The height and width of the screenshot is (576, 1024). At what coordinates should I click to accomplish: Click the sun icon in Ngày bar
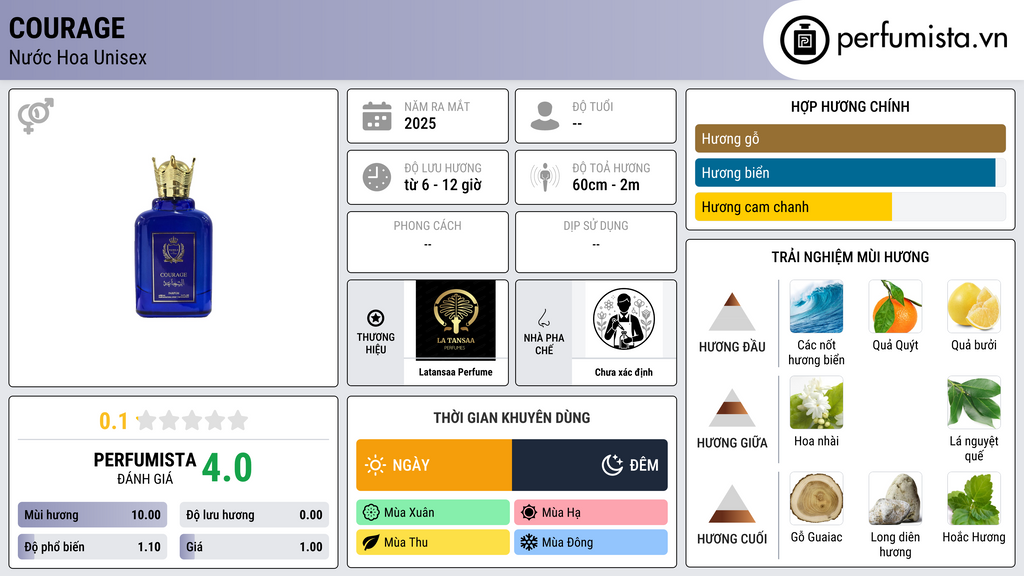[x=376, y=465]
